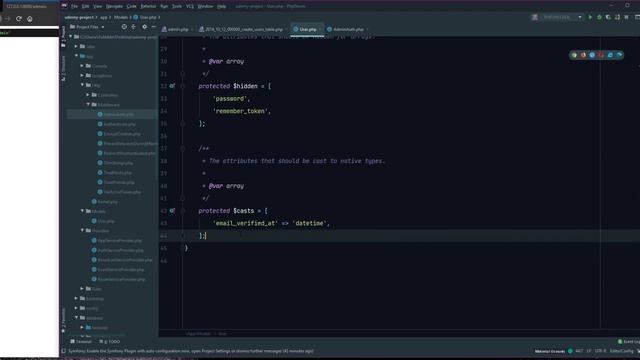Screen dimensions: 640x360
Task: Click 'email_verified_at' string in code
Action: (245, 223)
